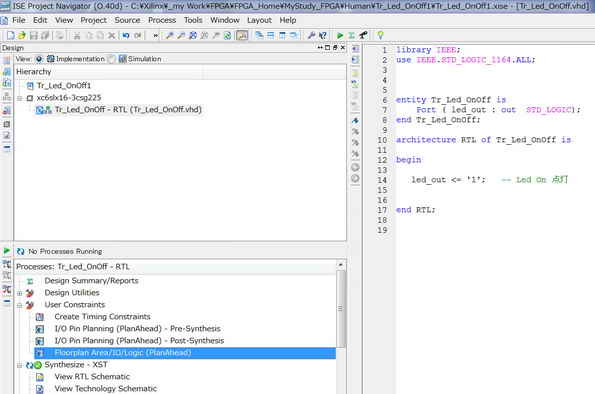Click the Undo arrow icon
Screen dimensions: 595x394
point(126,36)
